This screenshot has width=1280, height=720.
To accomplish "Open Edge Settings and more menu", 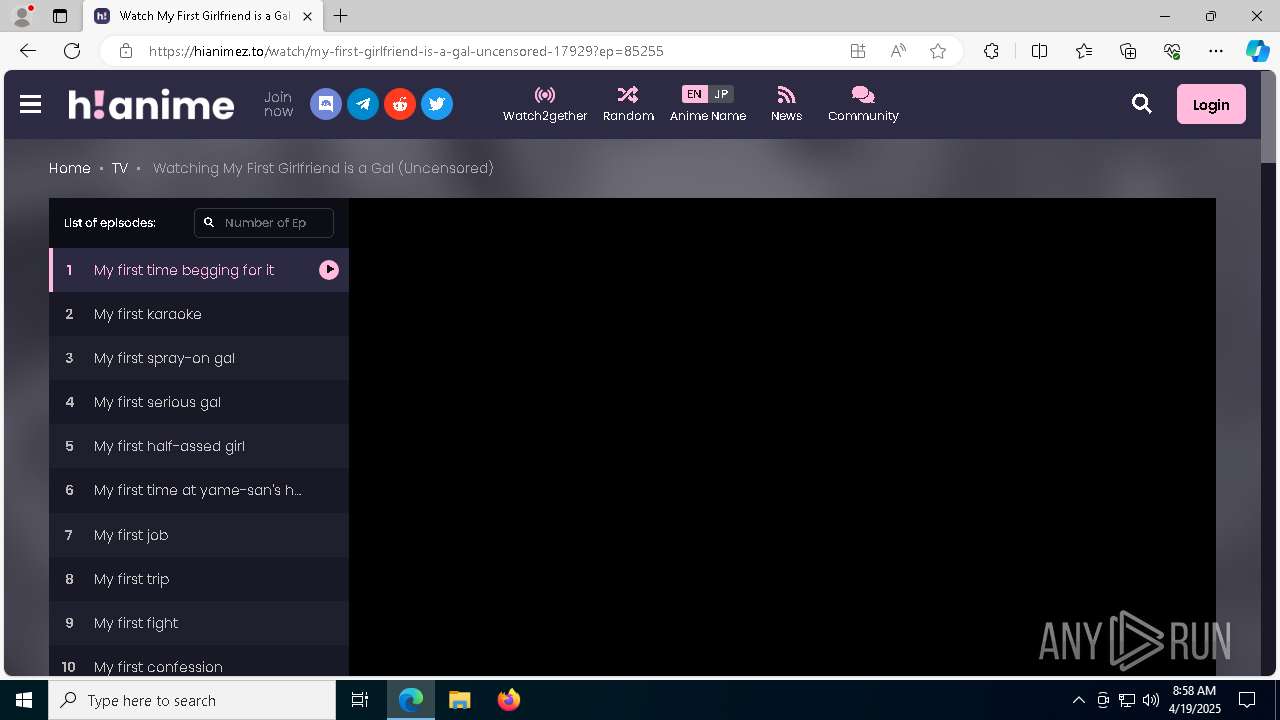I will [x=1216, y=51].
